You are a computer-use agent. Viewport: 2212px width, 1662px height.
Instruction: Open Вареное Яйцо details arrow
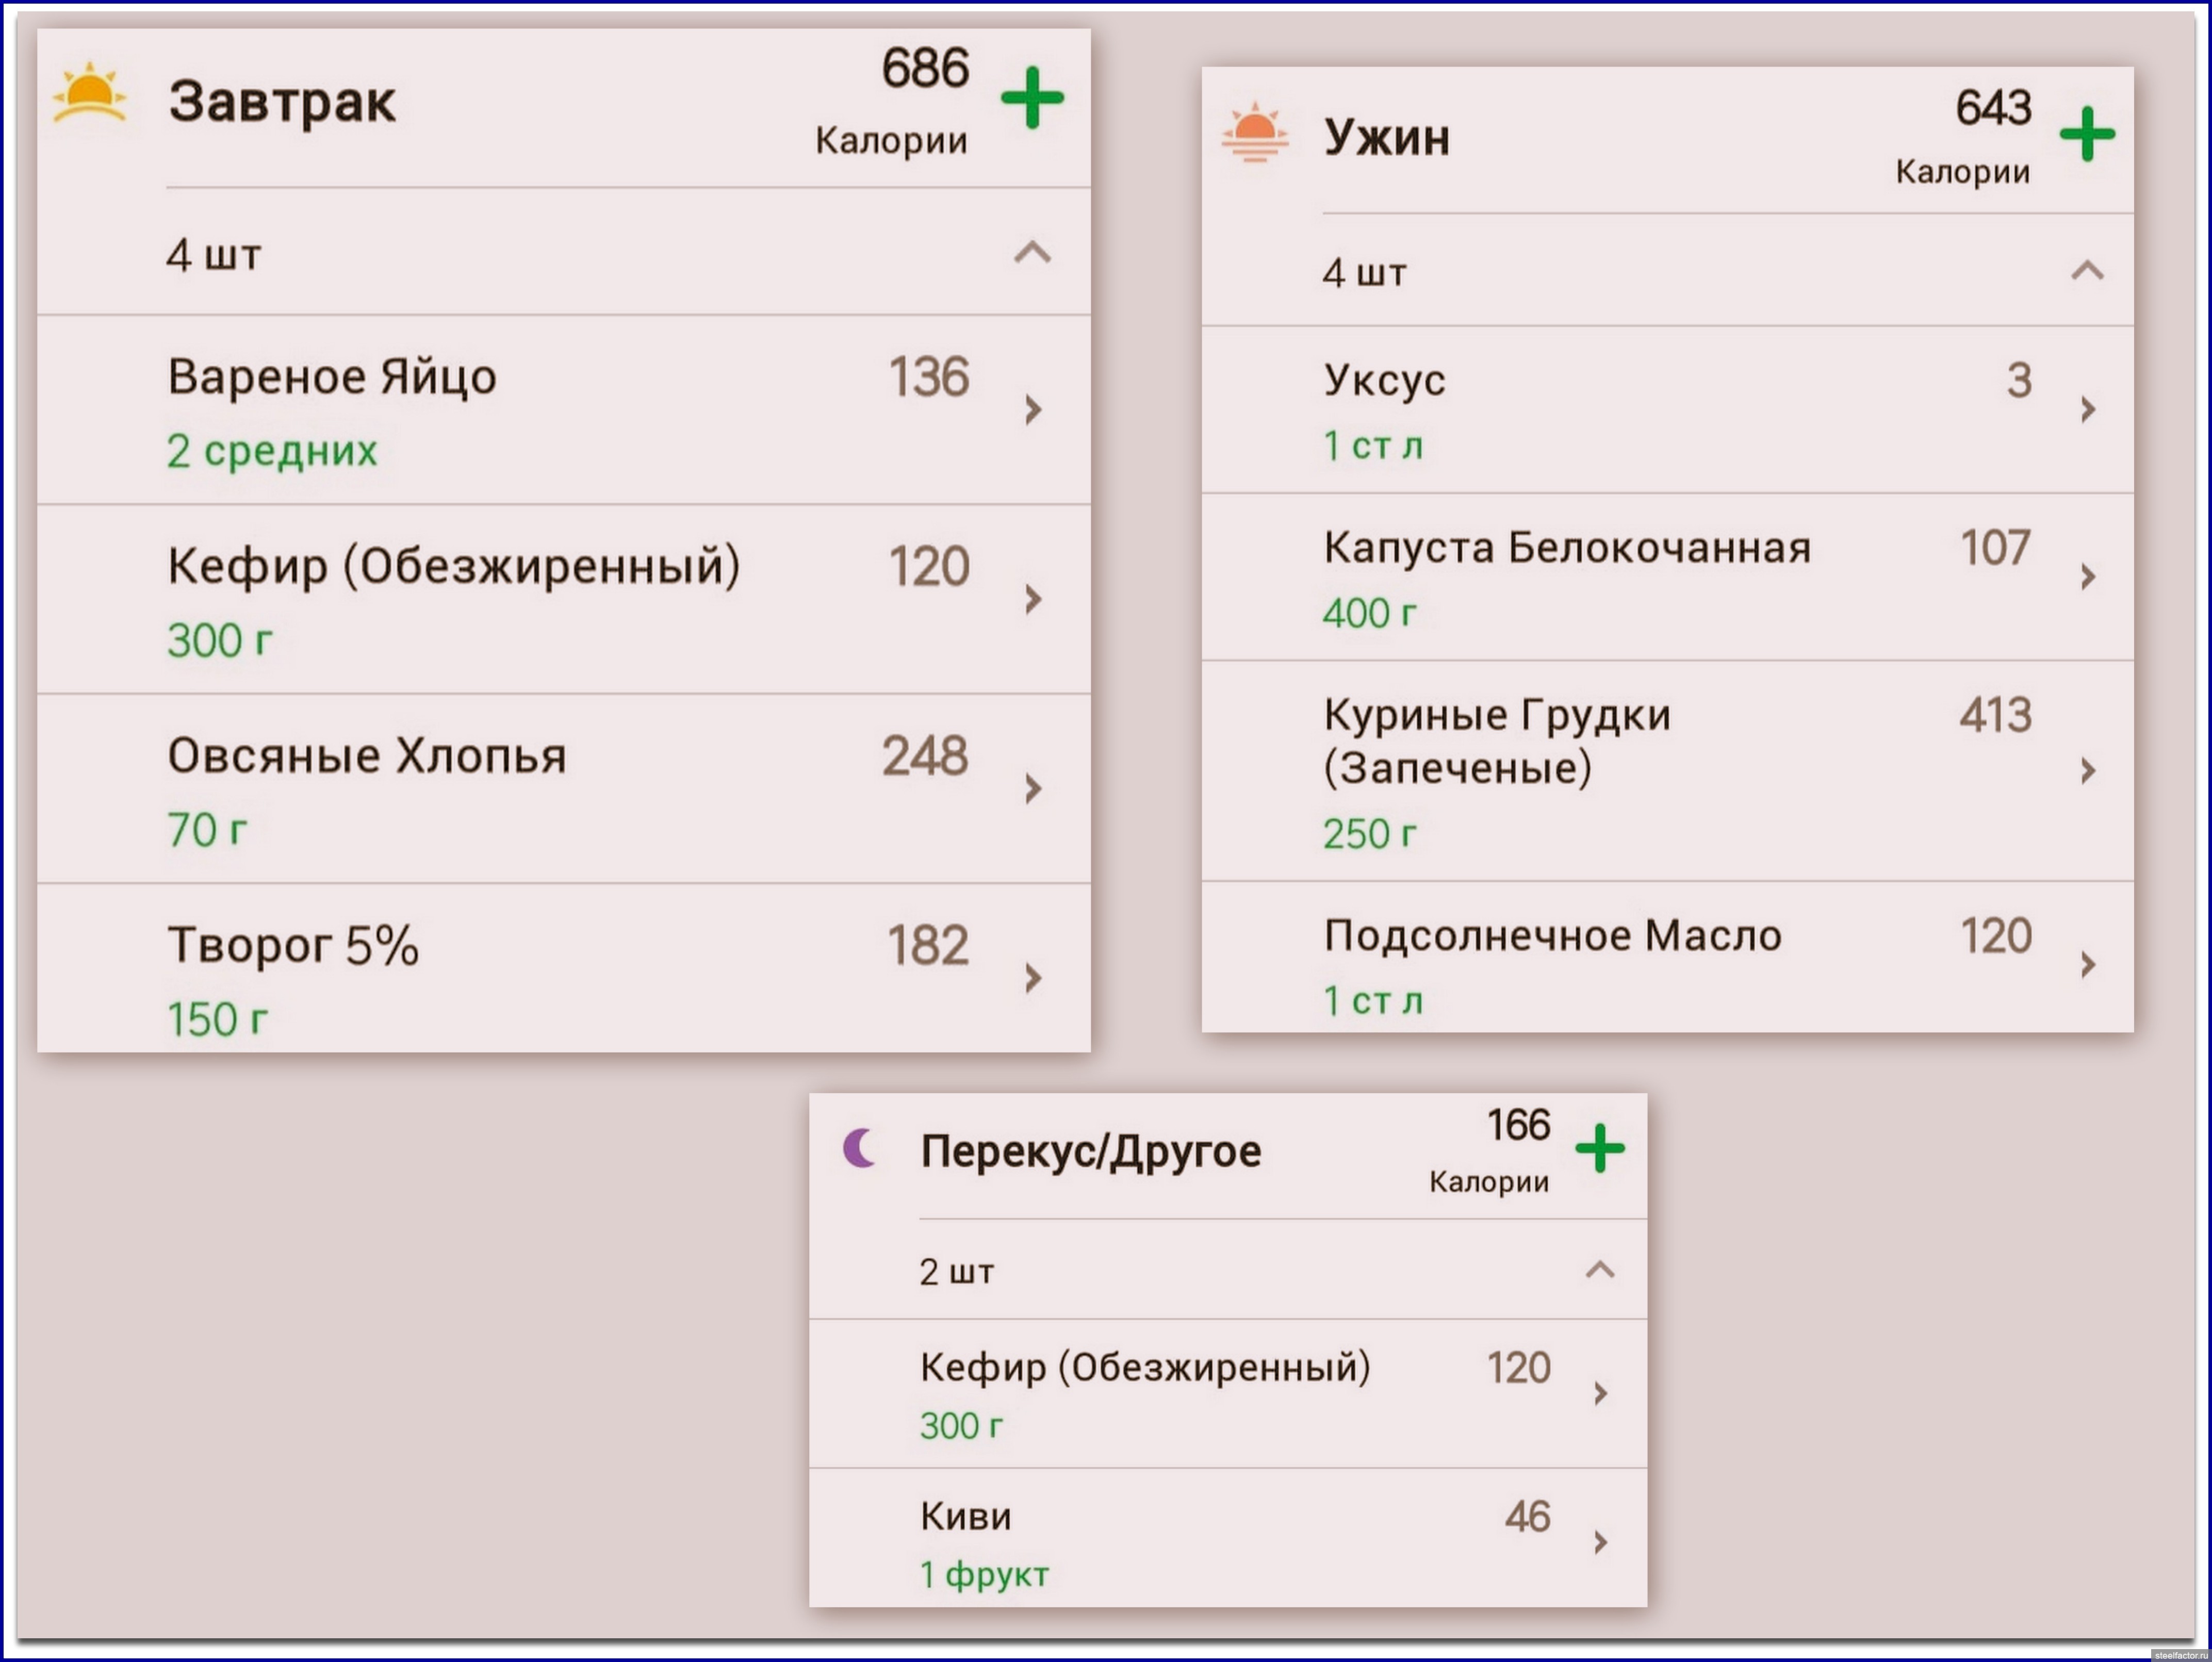pos(1033,409)
